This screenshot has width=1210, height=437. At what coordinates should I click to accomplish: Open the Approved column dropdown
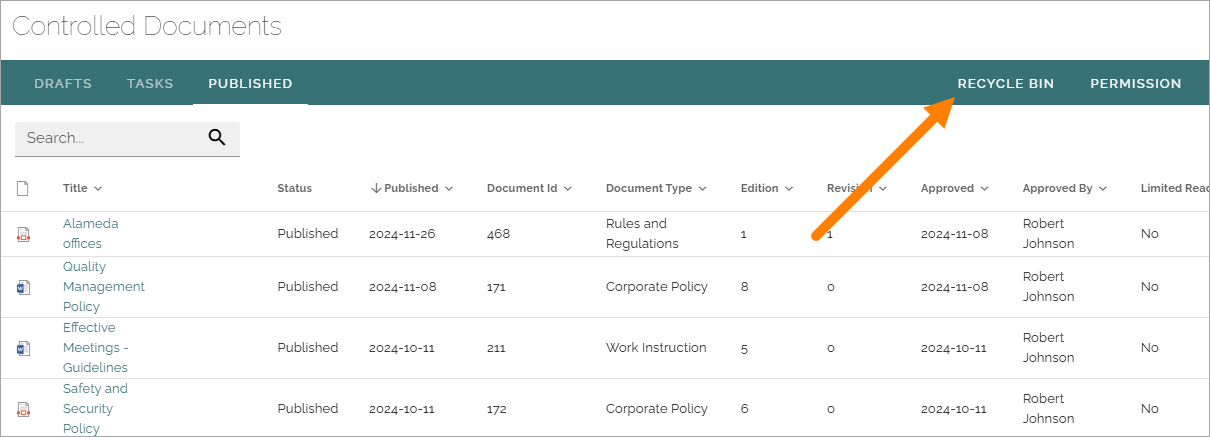point(984,188)
